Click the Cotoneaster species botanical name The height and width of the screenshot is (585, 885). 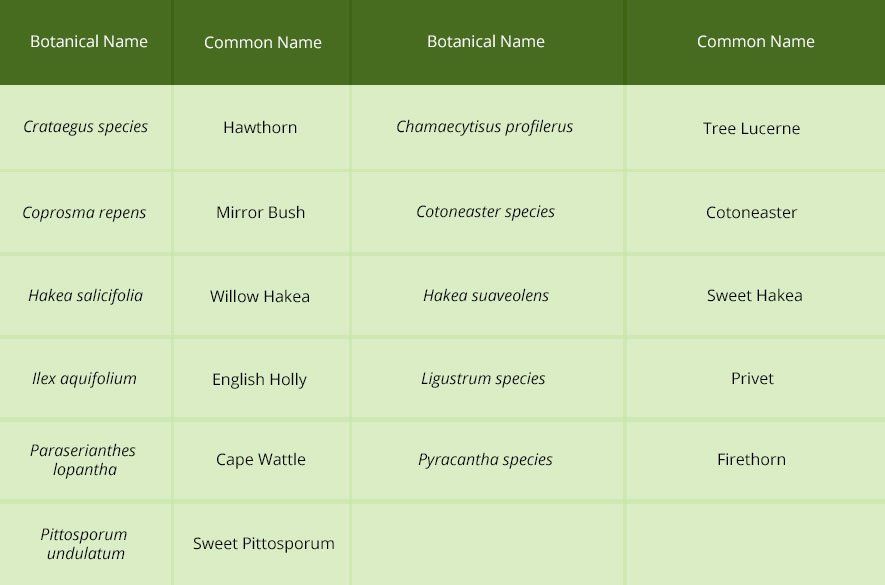pyautogui.click(x=486, y=212)
